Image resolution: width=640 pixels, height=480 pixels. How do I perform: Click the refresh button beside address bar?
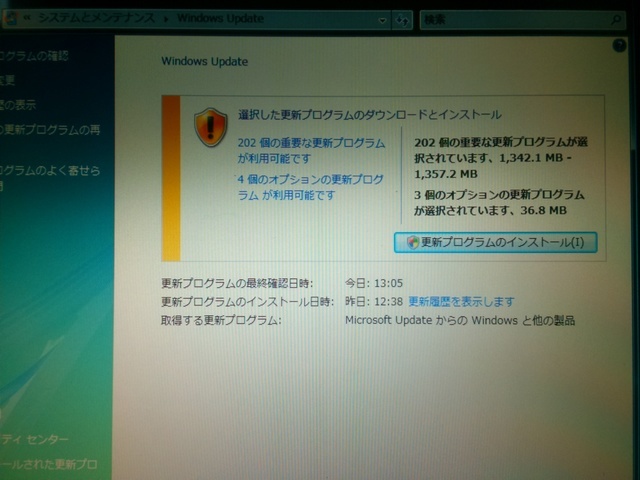pyautogui.click(x=402, y=20)
